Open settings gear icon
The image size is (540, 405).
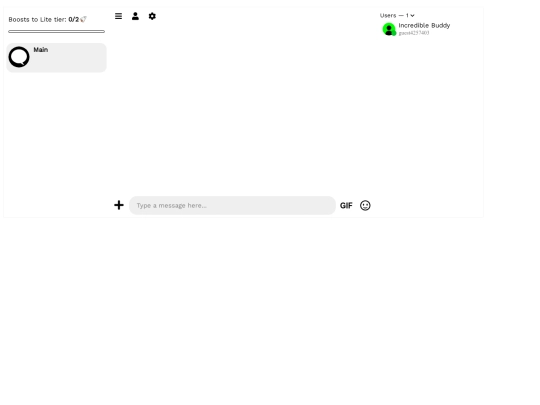click(x=152, y=16)
